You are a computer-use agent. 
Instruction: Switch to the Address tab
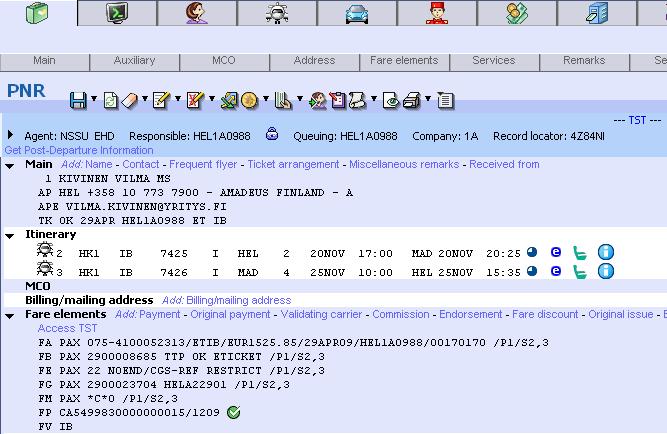314,61
